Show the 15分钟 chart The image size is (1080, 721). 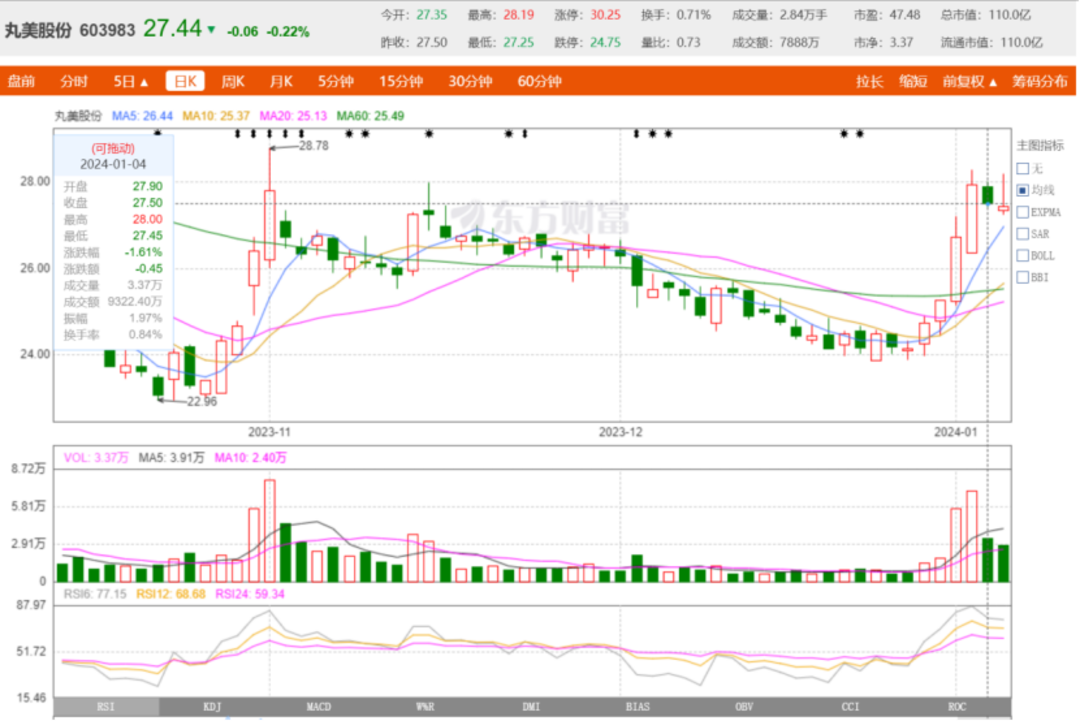point(401,81)
